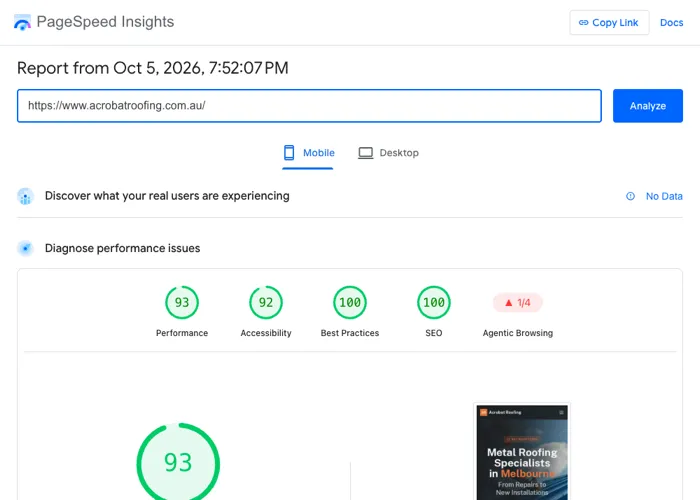
Task: Click the Accessibility label
Action: [266, 333]
